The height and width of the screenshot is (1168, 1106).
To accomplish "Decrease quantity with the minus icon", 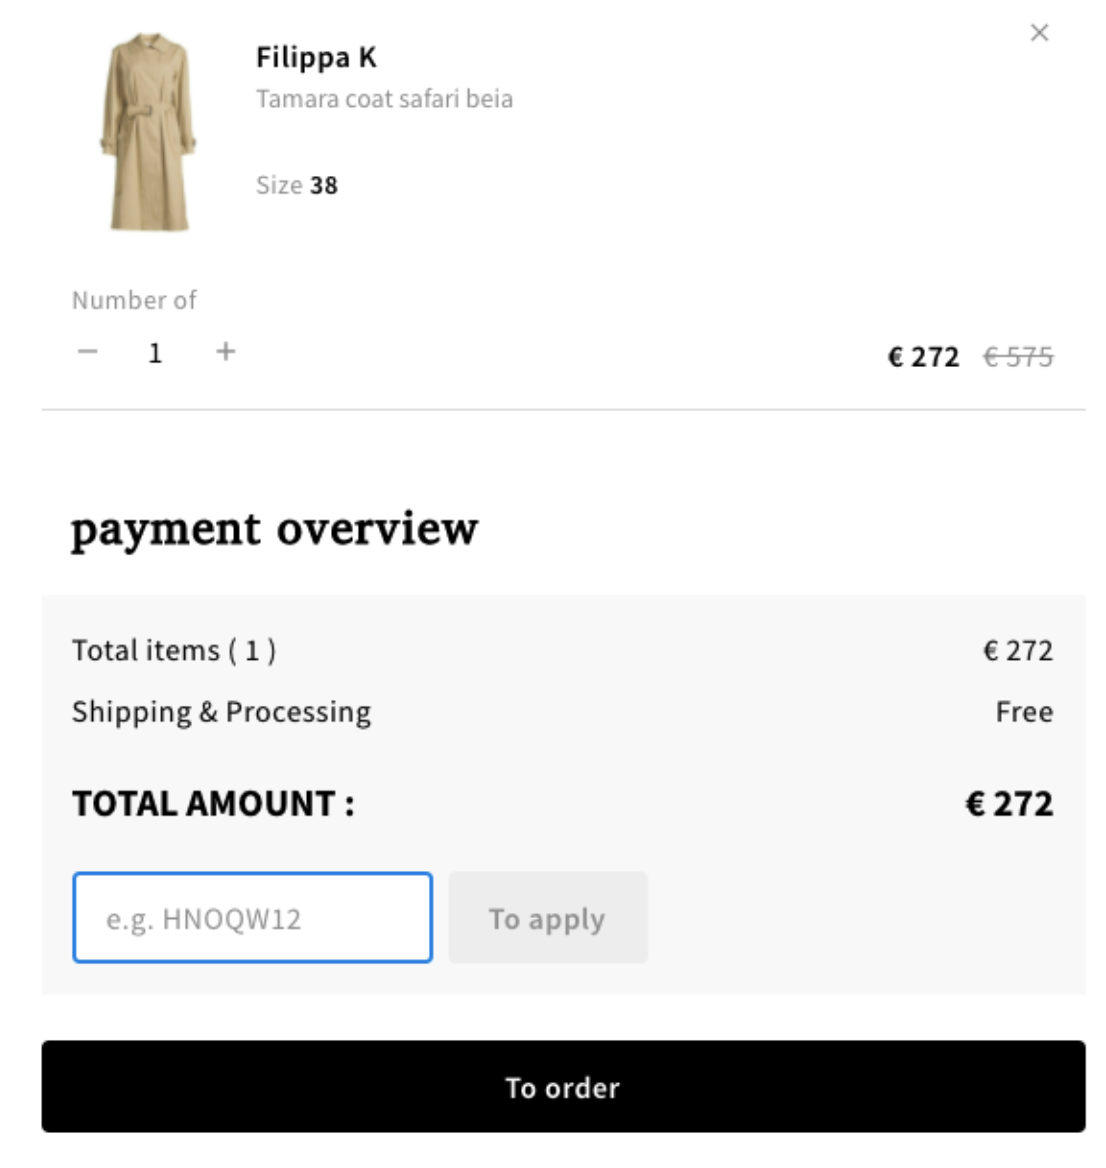I will coord(88,352).
